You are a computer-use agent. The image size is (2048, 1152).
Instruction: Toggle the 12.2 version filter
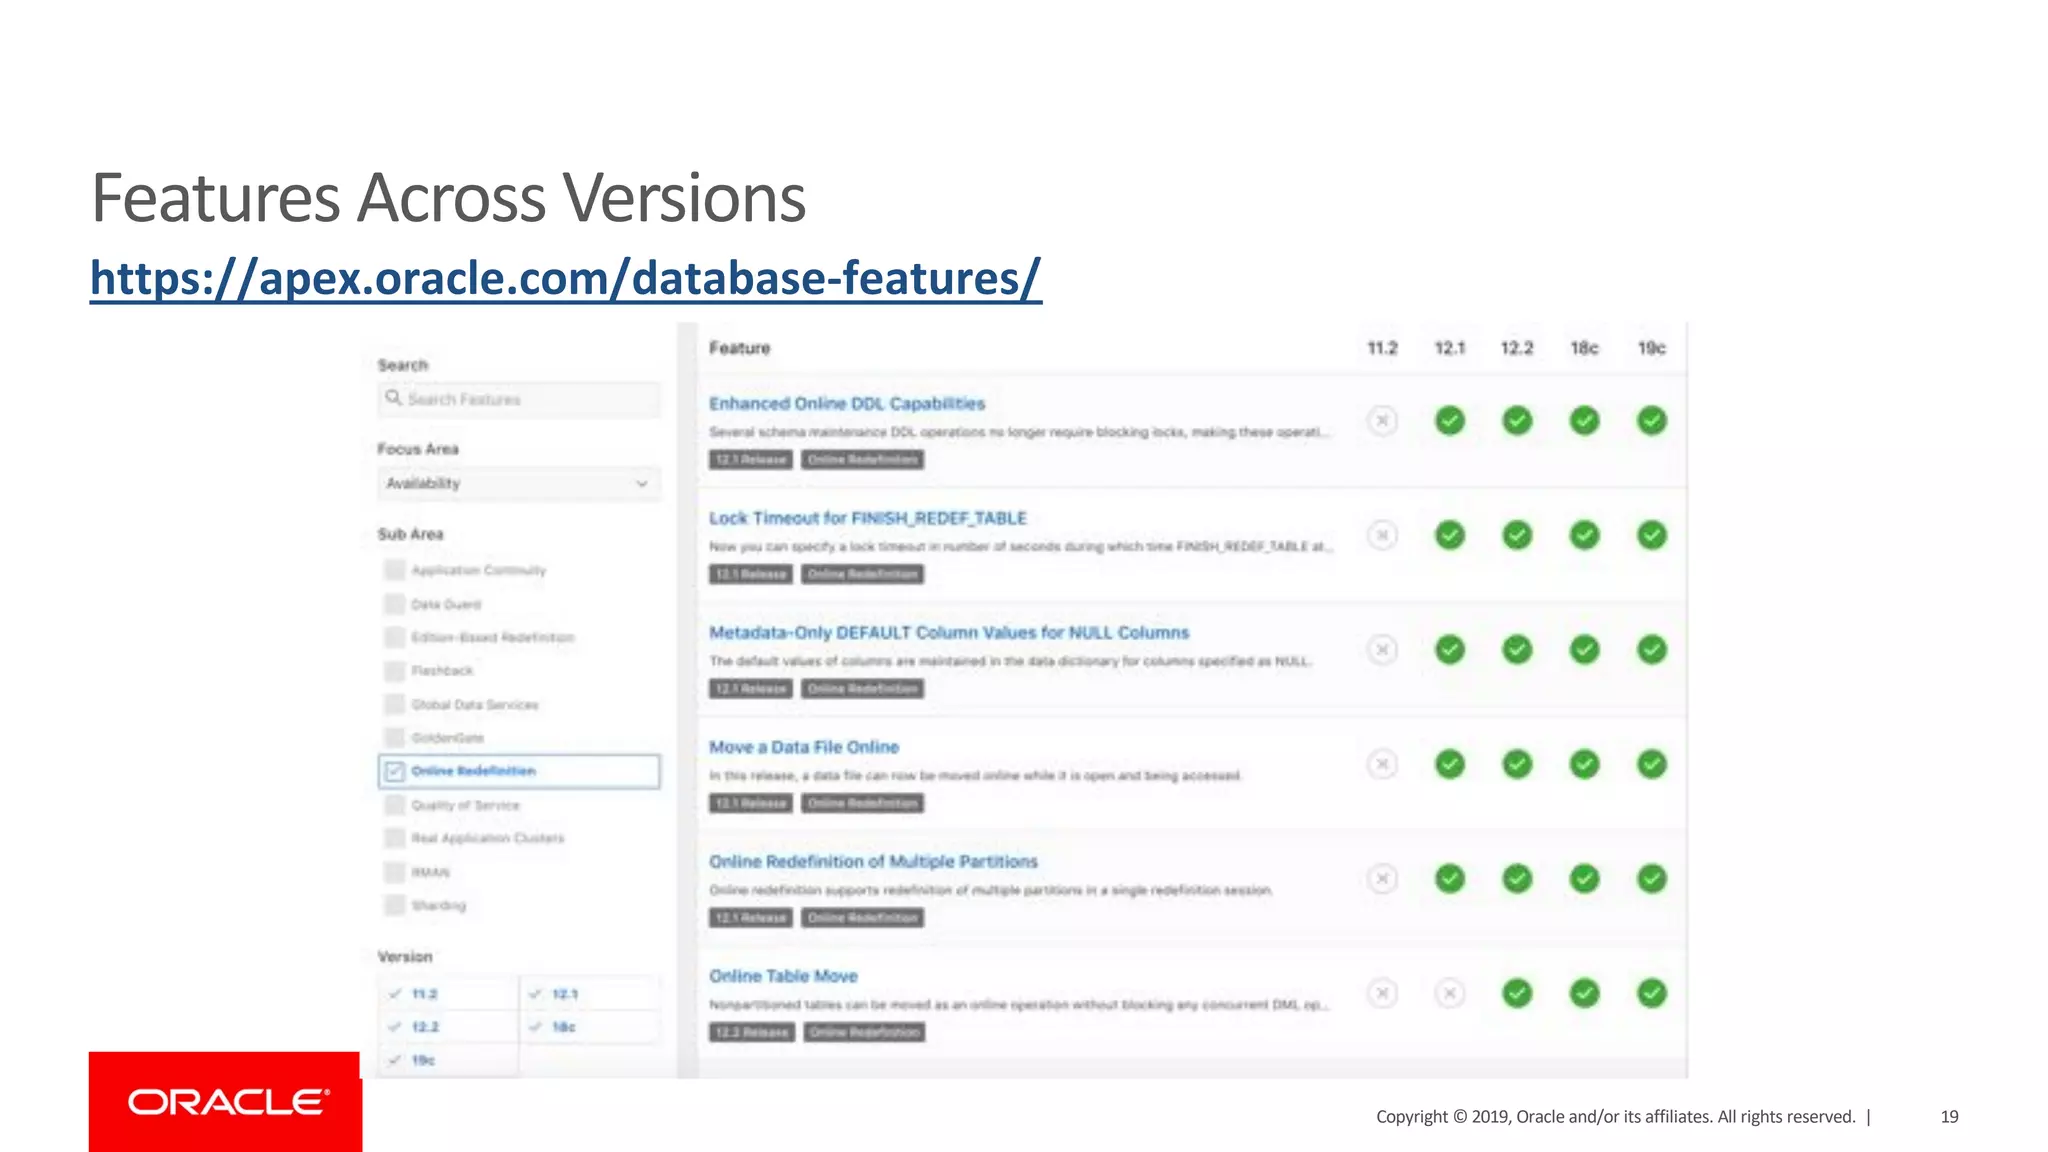(x=448, y=1027)
